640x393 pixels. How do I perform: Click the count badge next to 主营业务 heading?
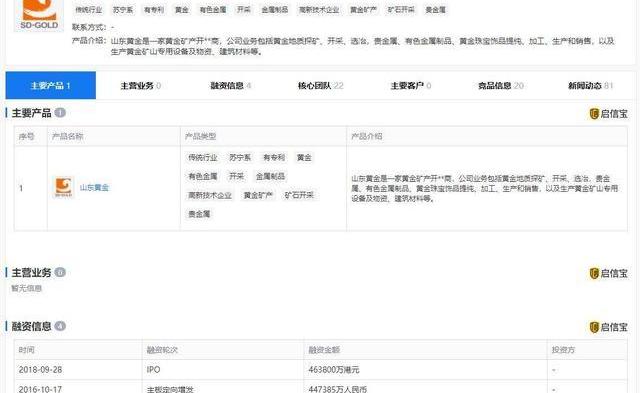[x=60, y=272]
